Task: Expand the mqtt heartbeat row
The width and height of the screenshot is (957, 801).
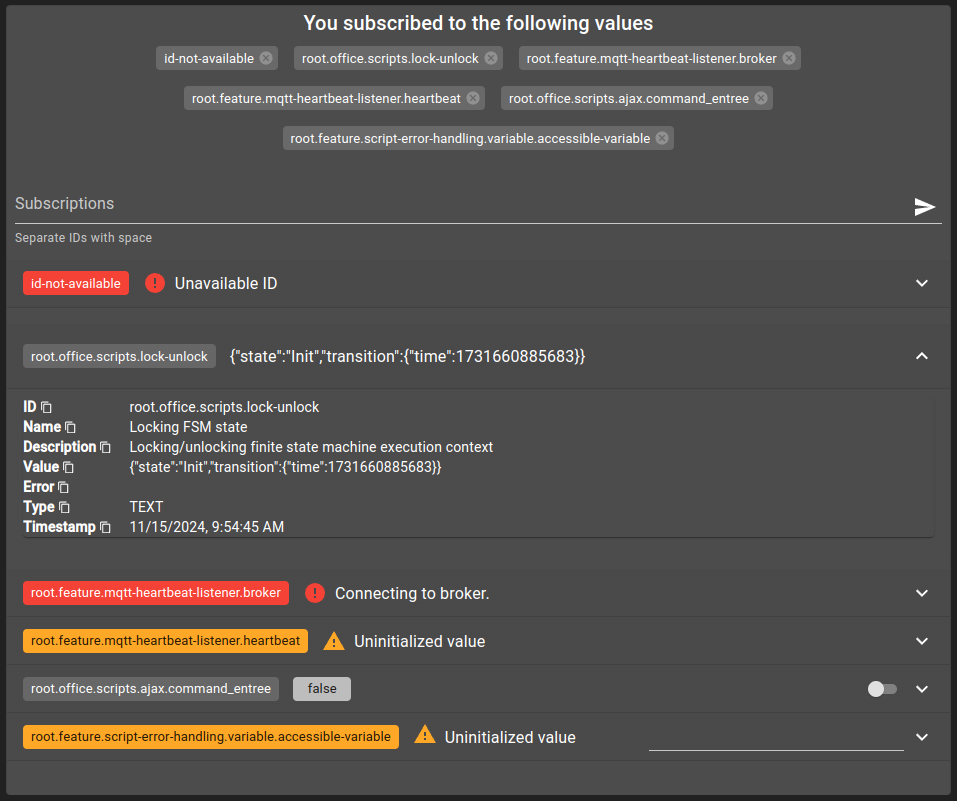Action: [x=922, y=641]
